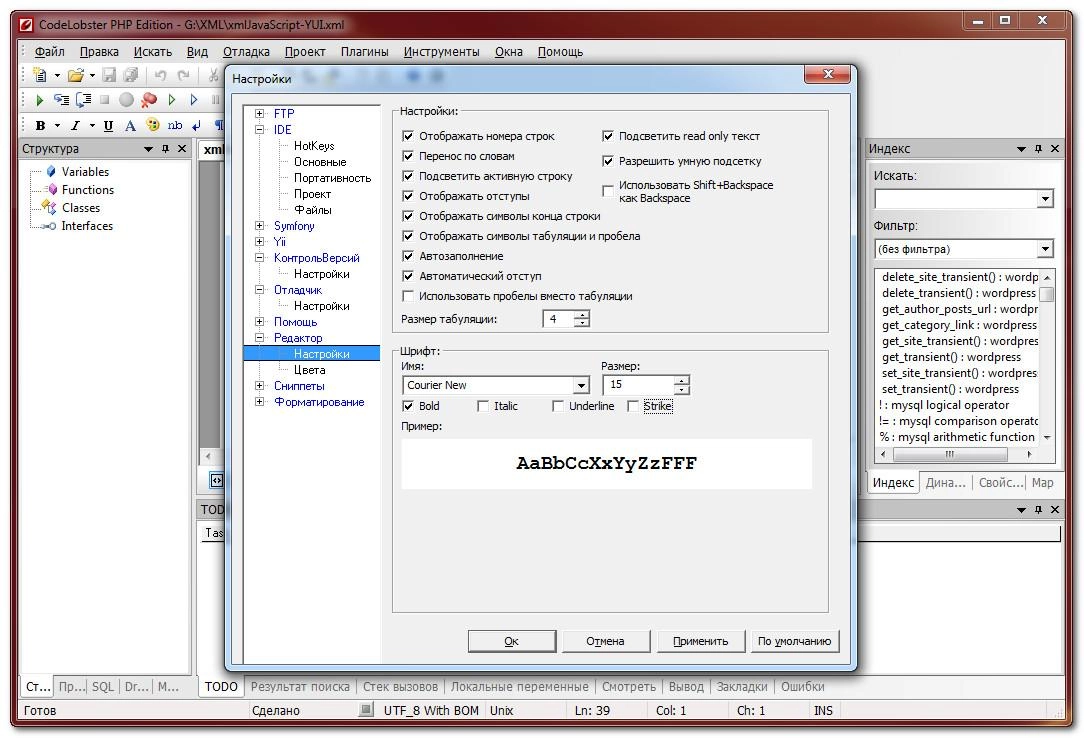Image resolution: width=1084 pixels, height=738 pixels.
Task: Click the Step Into debug icon
Action: (62, 100)
